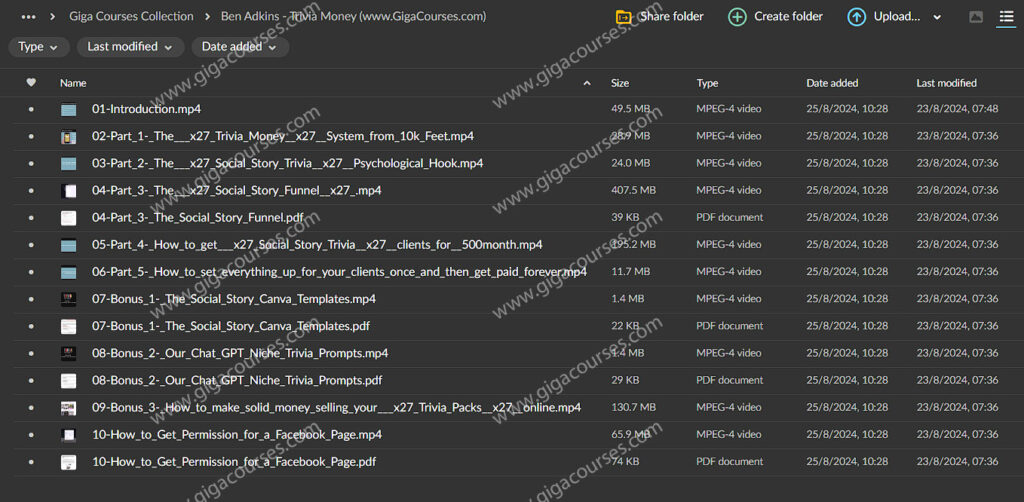Click the favorites heart column header
This screenshot has width=1024, height=502.
click(x=31, y=83)
